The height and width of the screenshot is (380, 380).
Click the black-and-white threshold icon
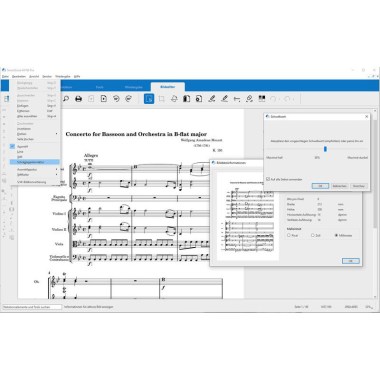[x=262, y=98]
